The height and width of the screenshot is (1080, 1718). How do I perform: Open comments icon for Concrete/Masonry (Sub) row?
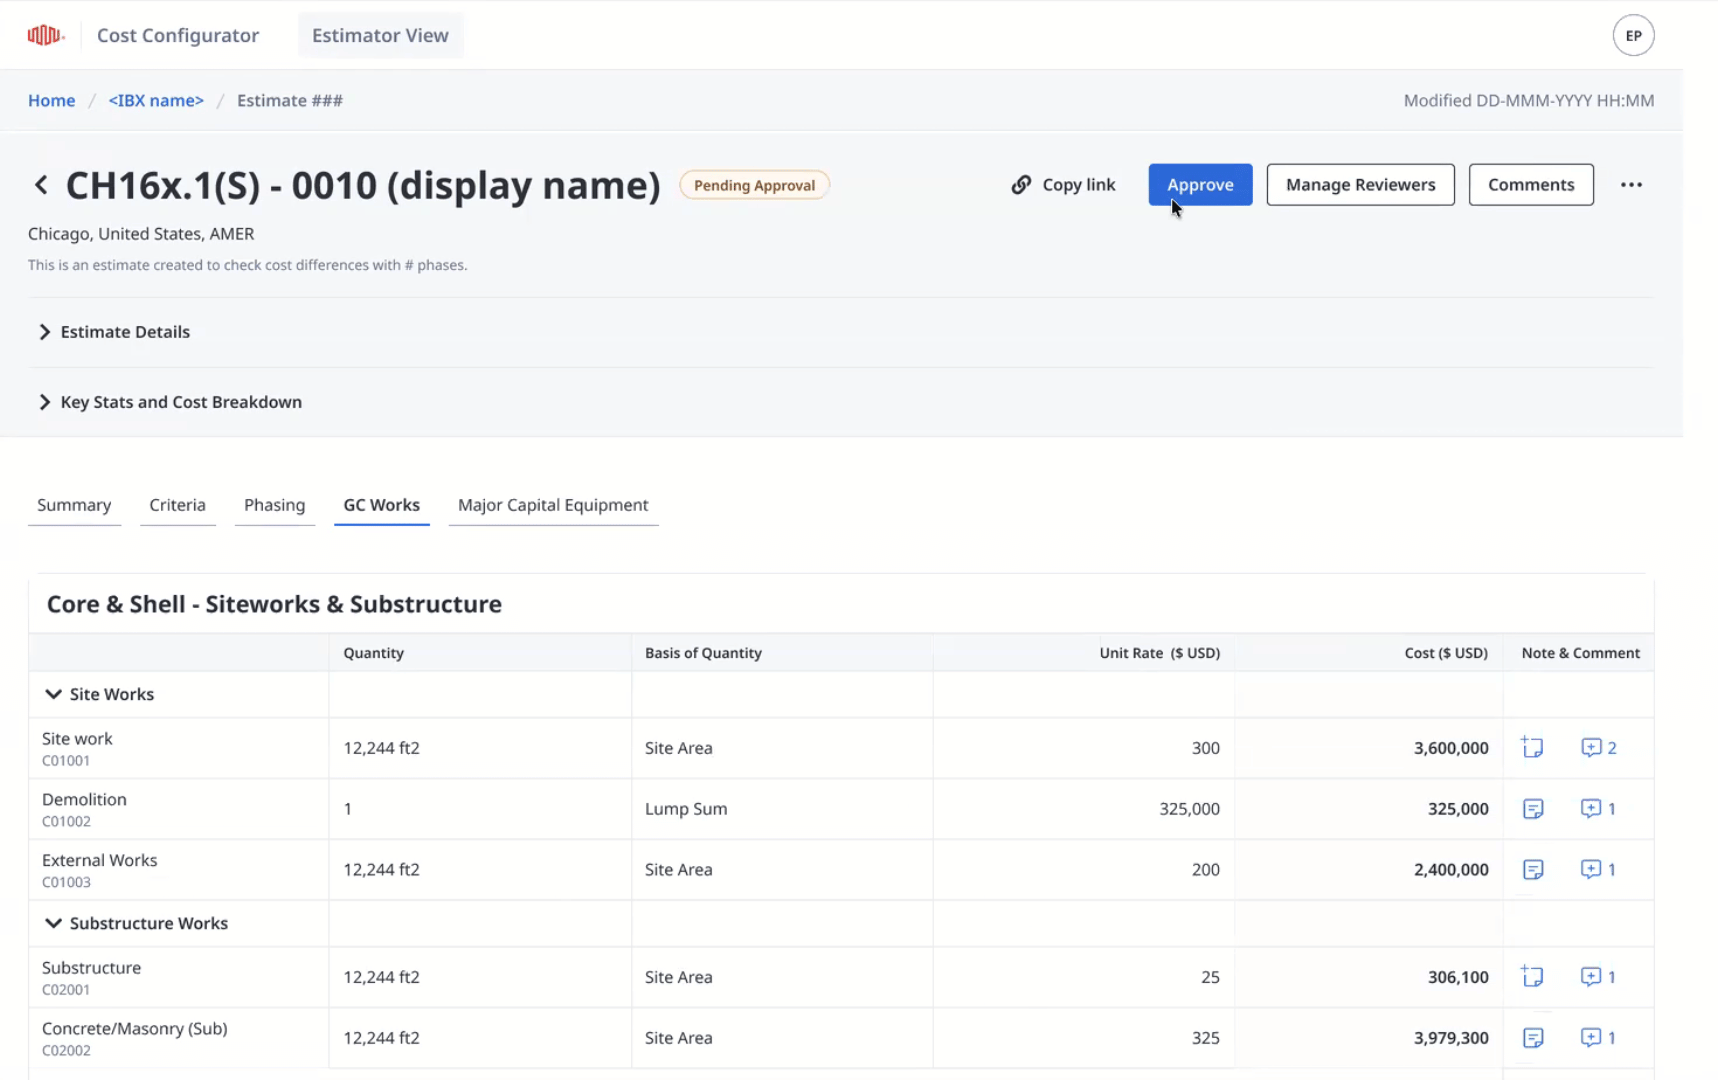(x=1598, y=1037)
